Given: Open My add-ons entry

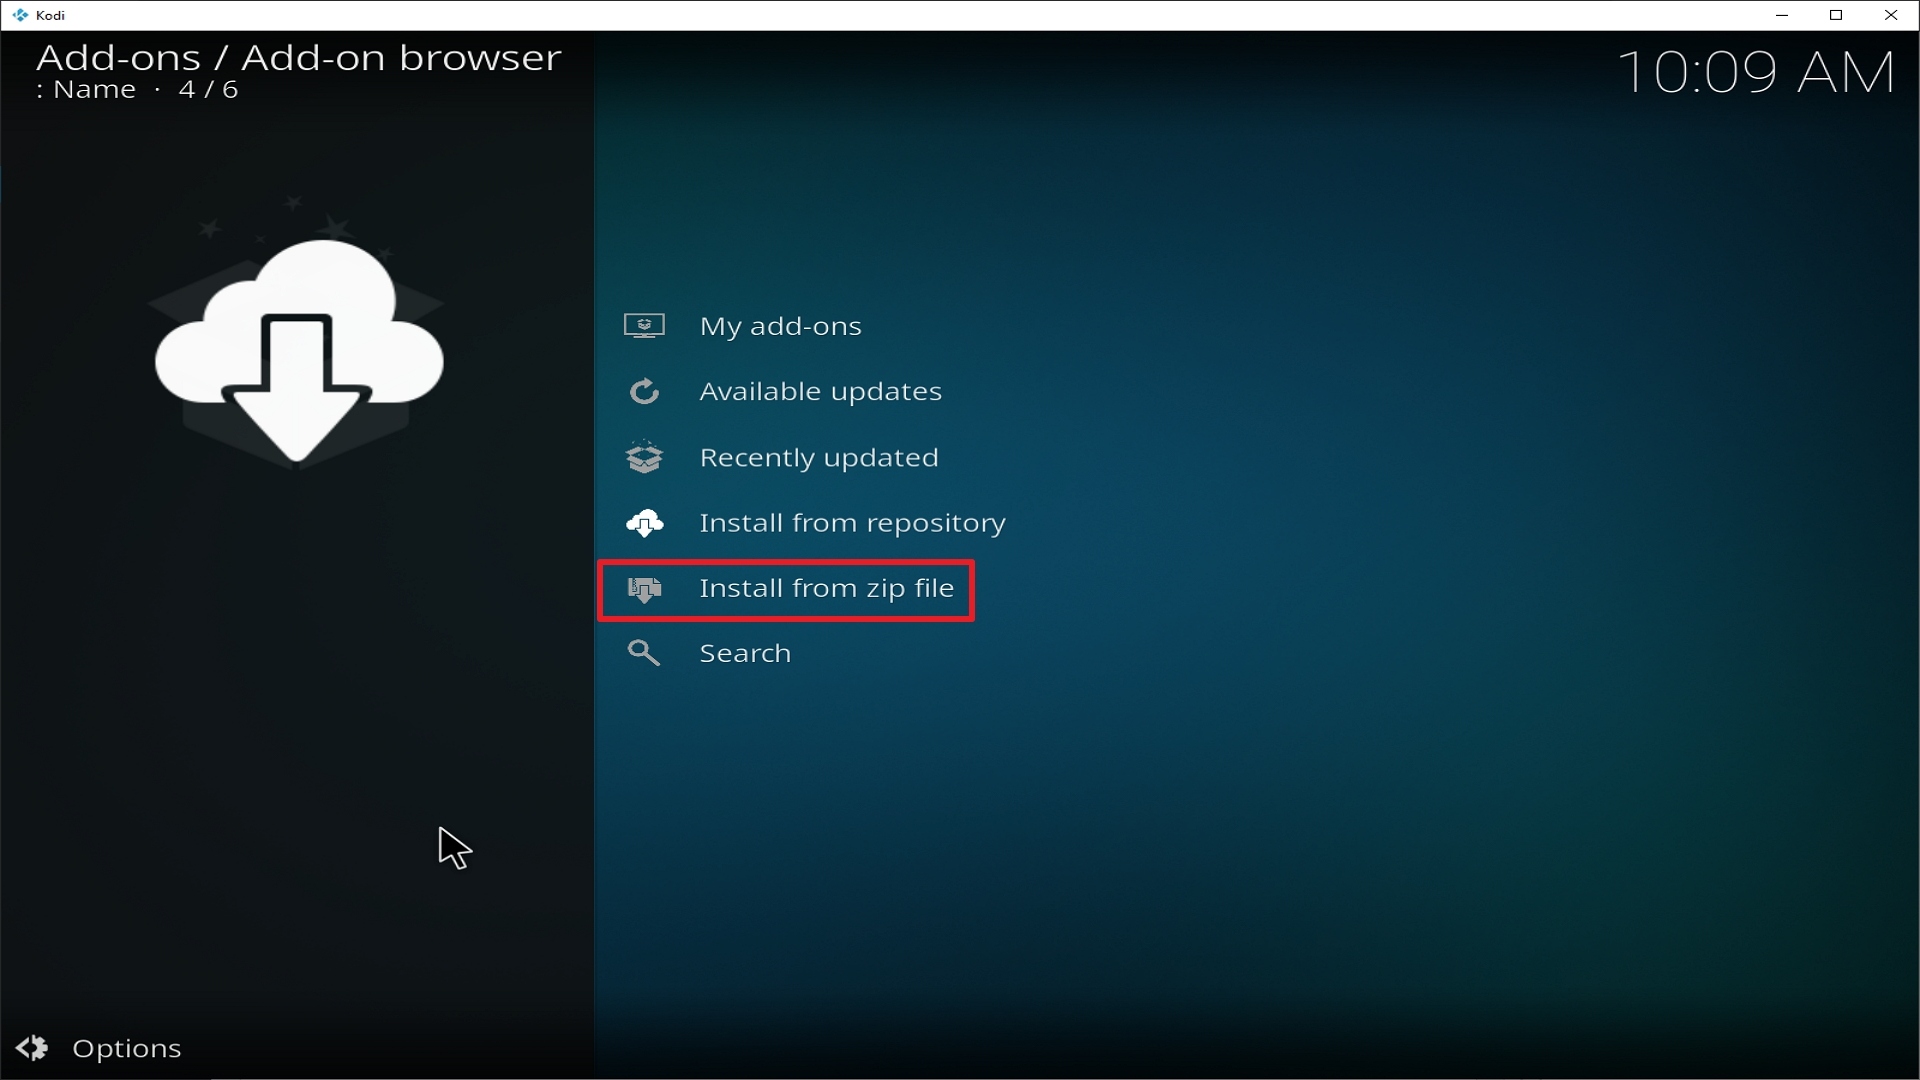Looking at the screenshot, I should [x=780, y=326].
